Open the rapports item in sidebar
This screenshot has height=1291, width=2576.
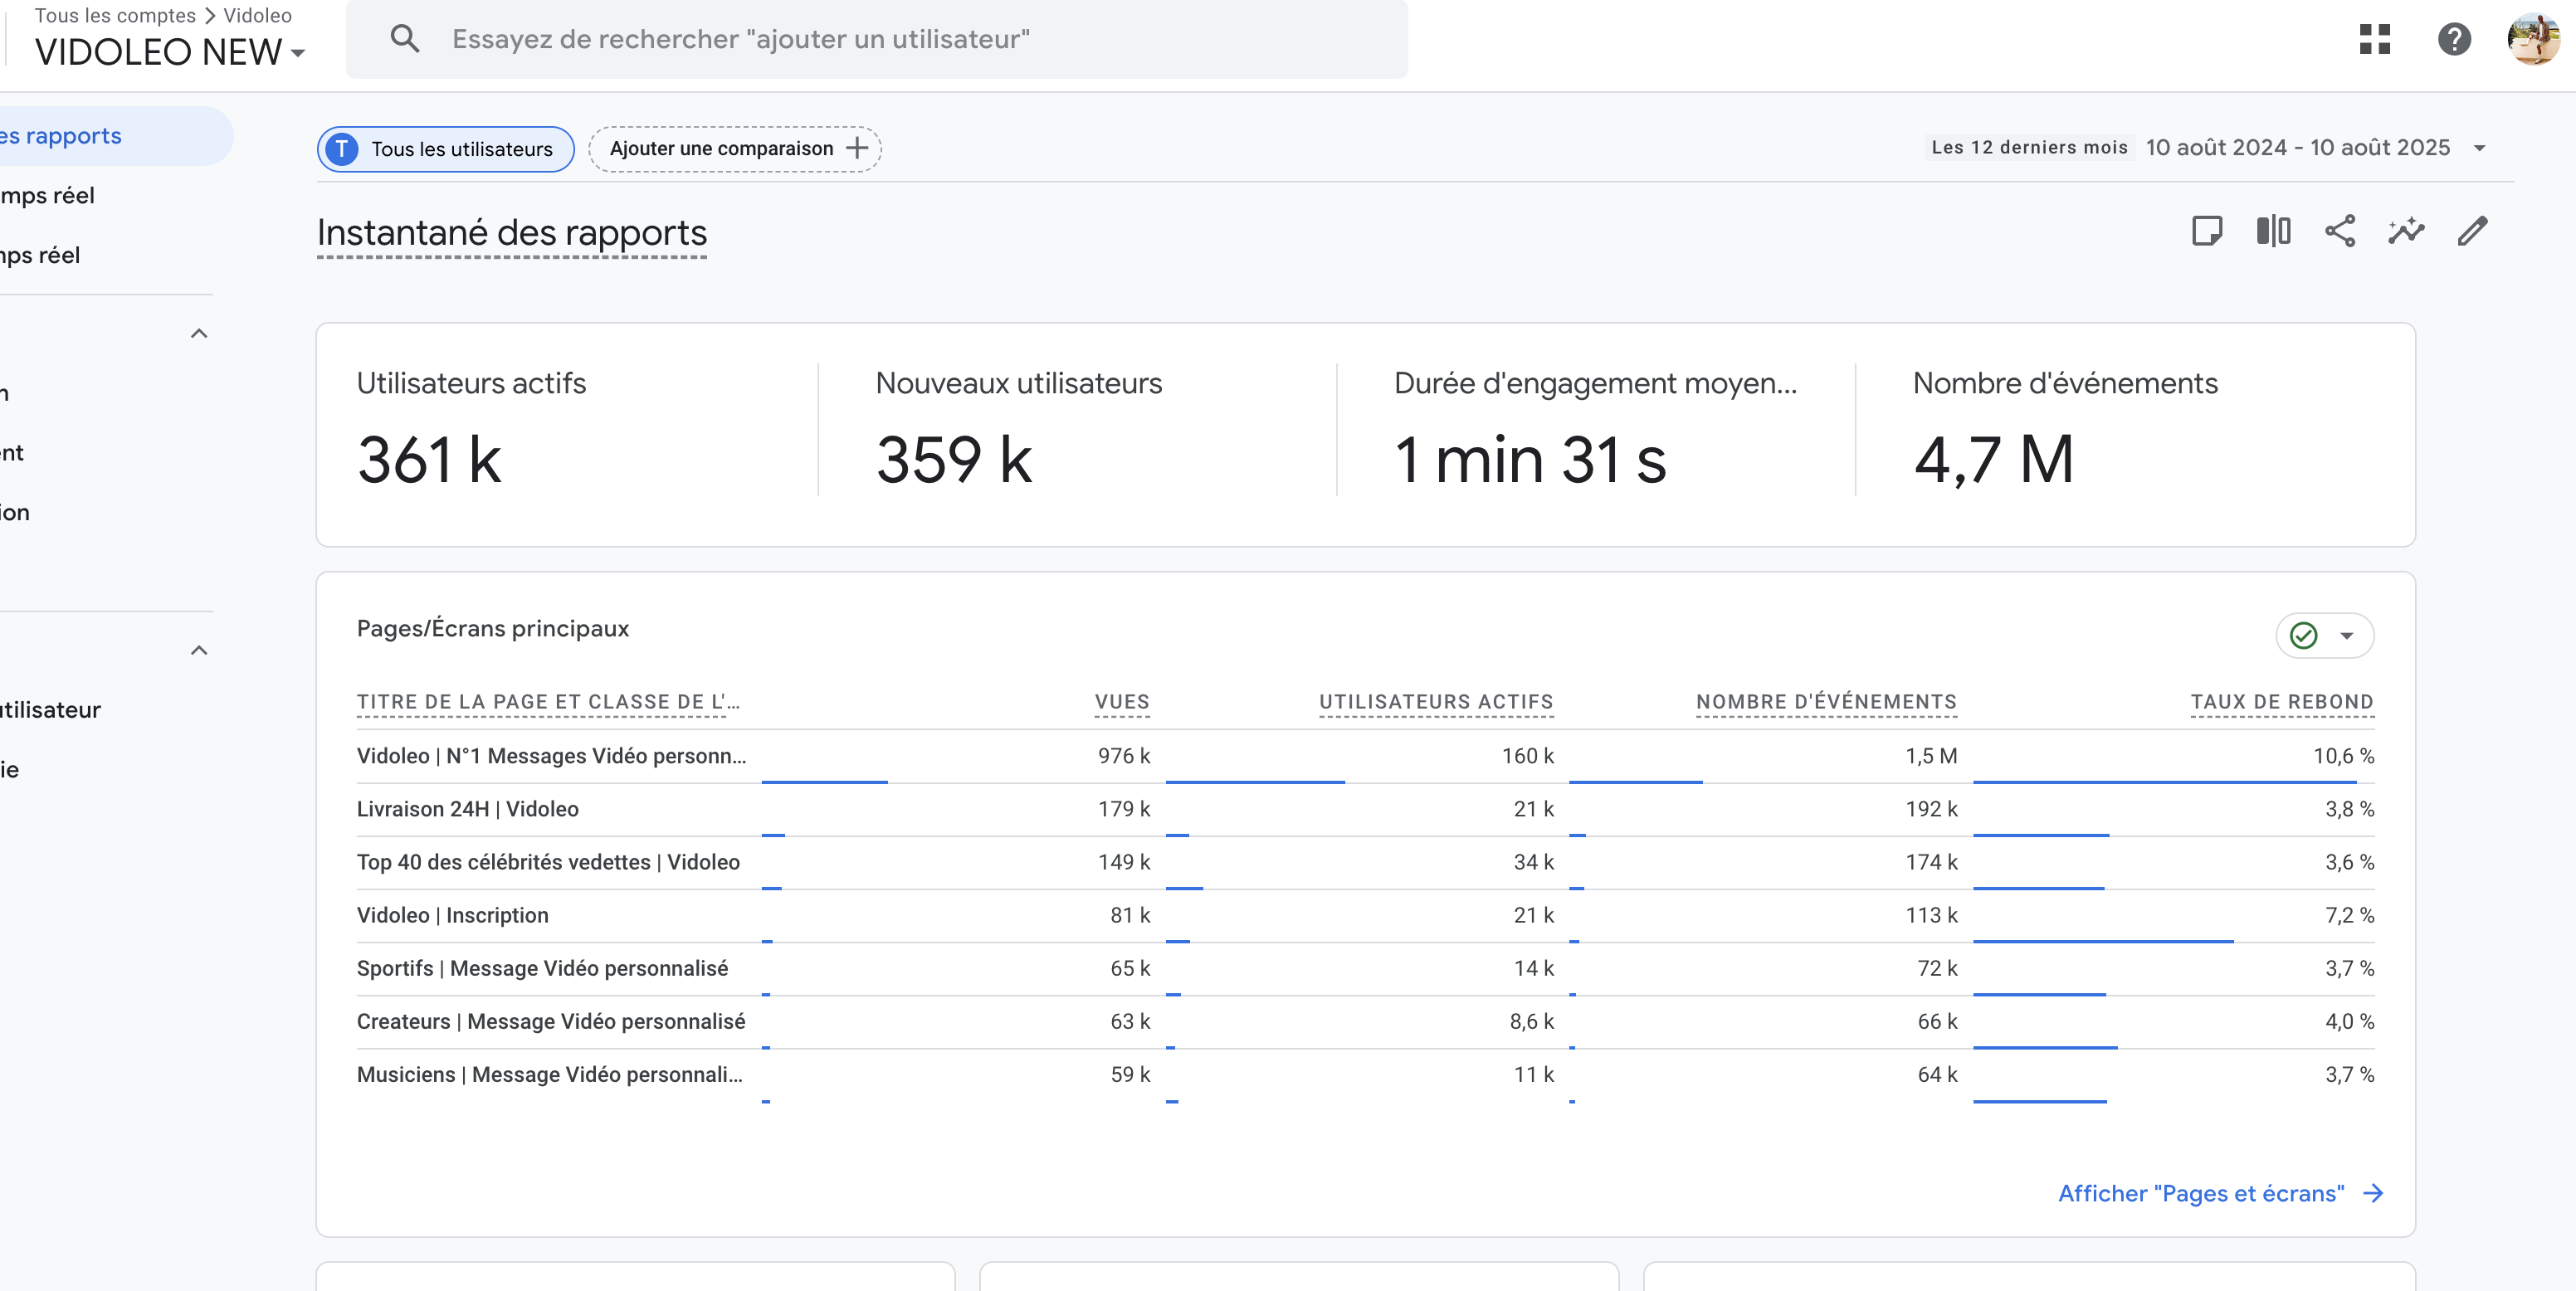(x=70, y=136)
